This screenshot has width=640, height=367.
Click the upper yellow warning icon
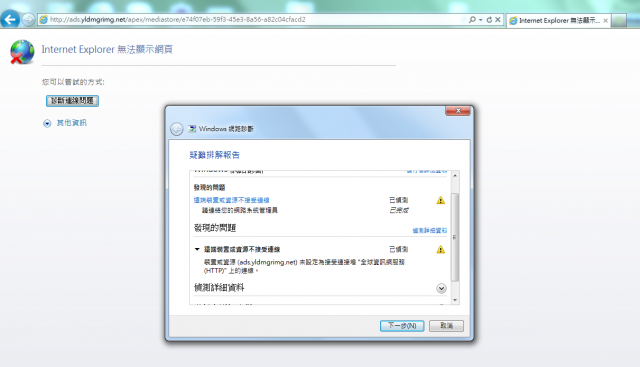click(x=440, y=200)
